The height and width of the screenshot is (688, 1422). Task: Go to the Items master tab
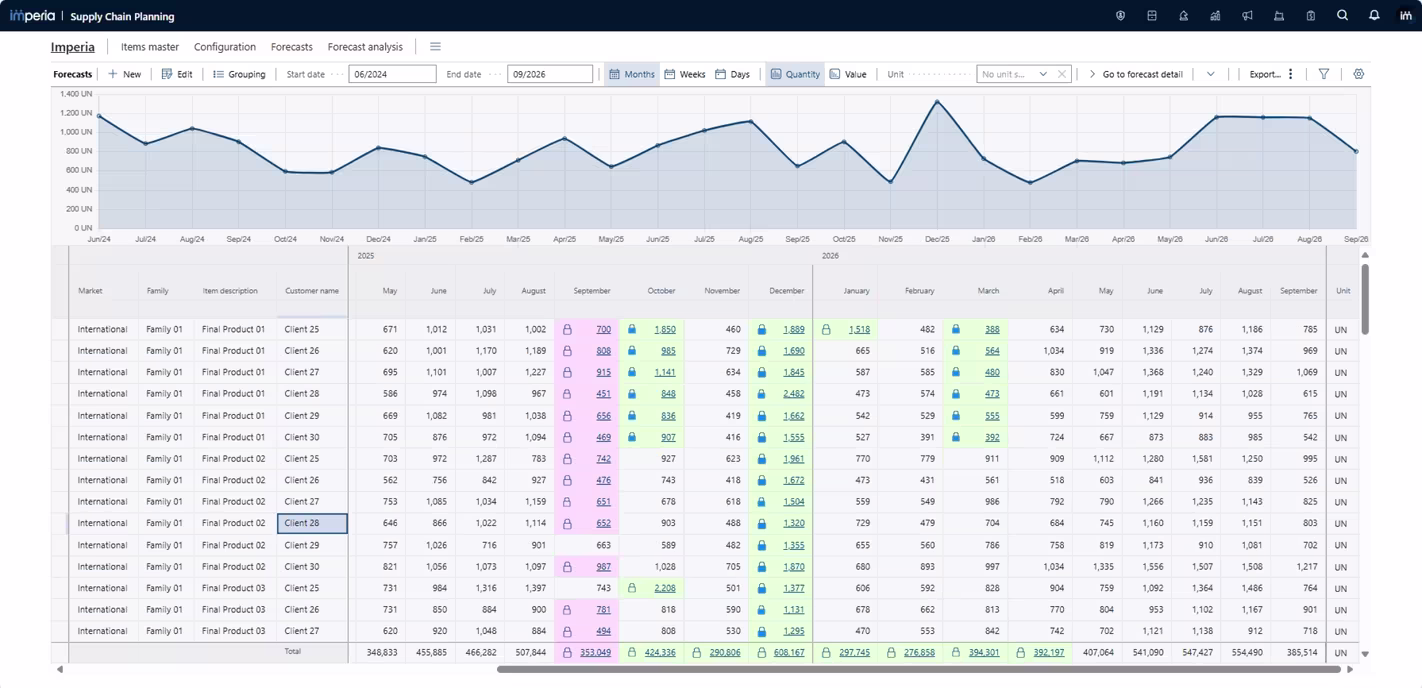point(149,47)
